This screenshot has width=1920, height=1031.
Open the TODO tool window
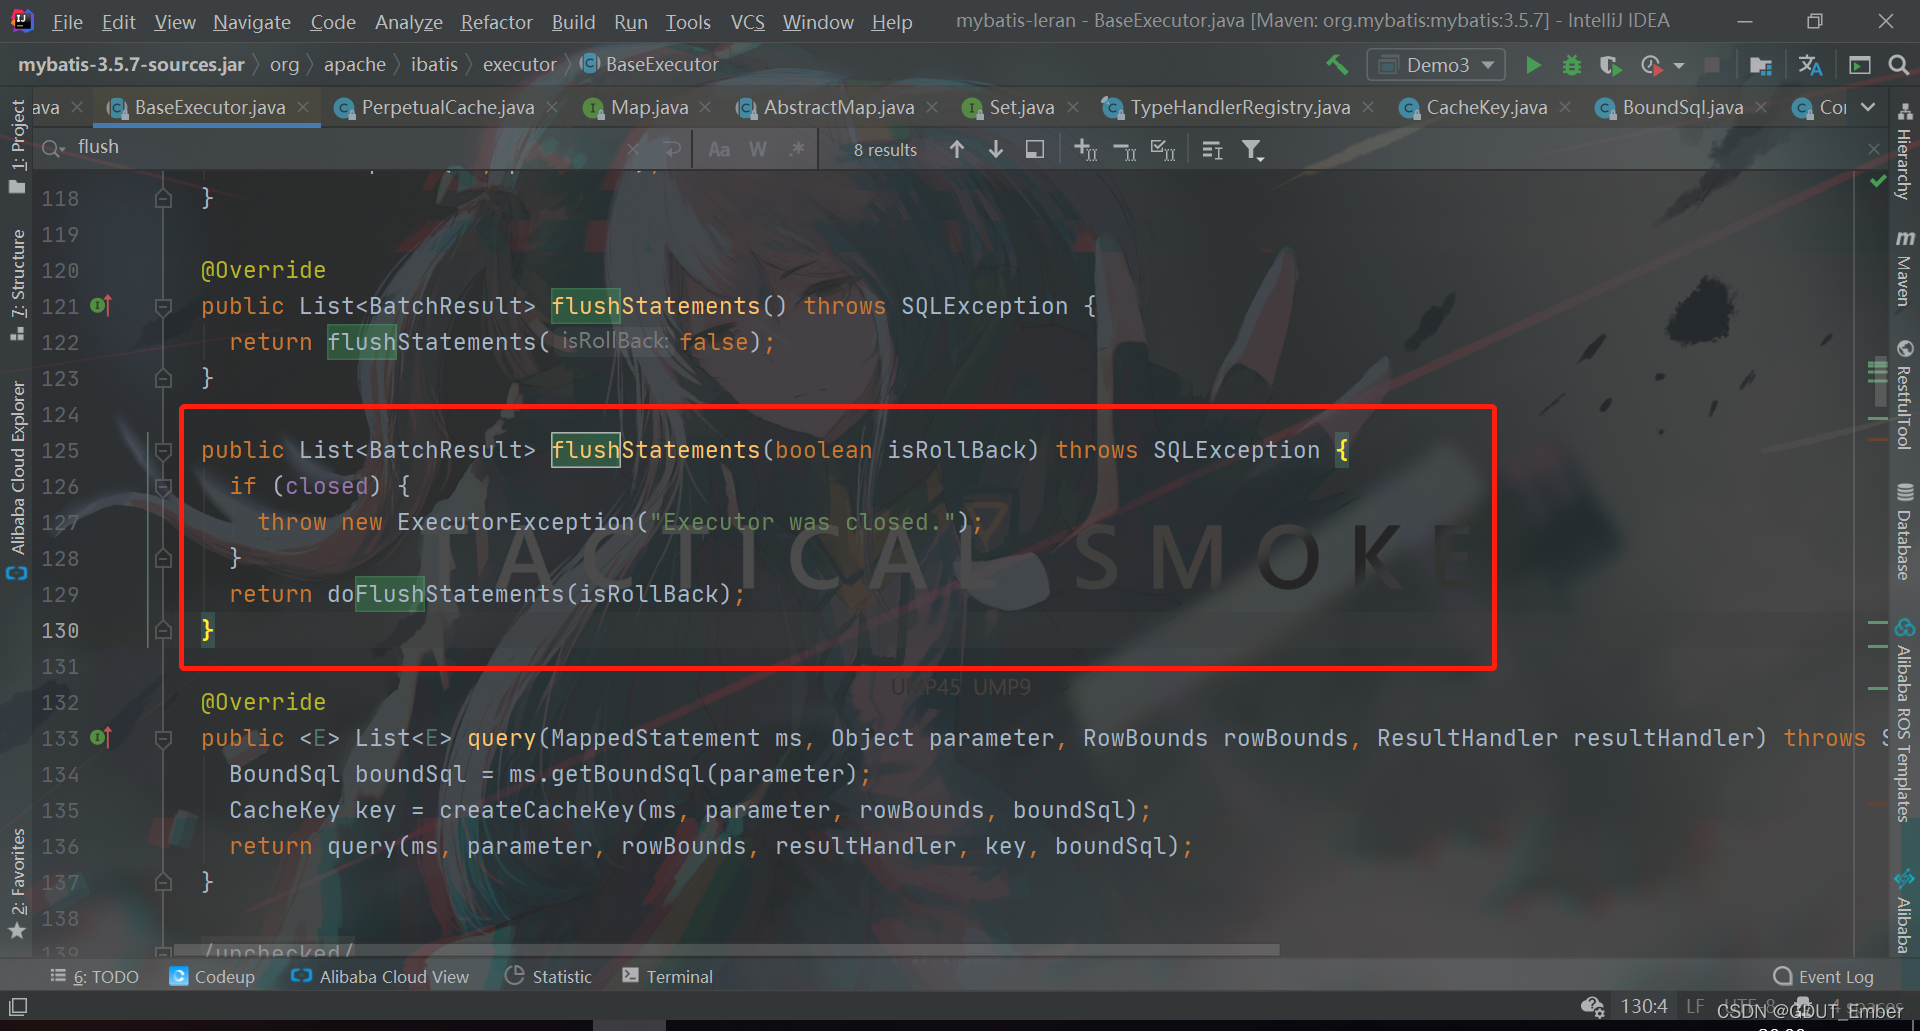(x=94, y=976)
